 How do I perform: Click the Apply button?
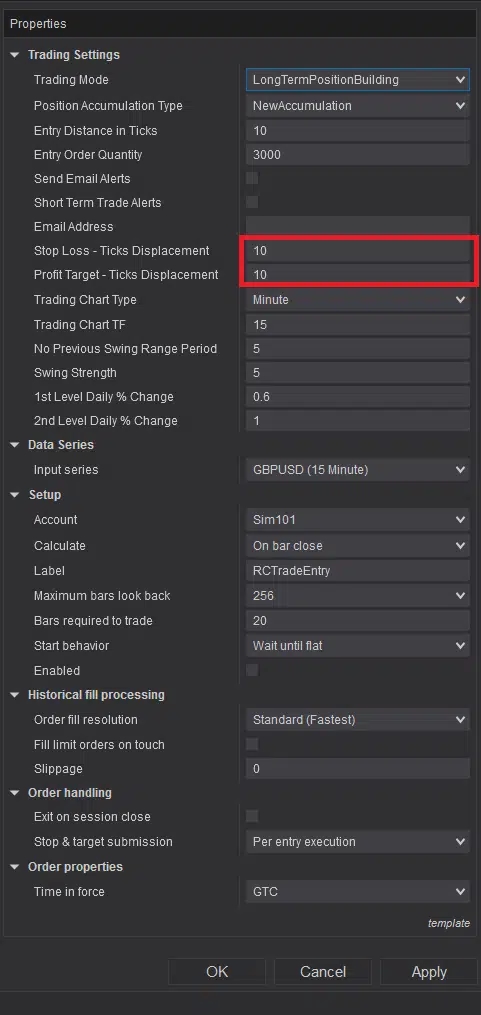pyautogui.click(x=429, y=972)
